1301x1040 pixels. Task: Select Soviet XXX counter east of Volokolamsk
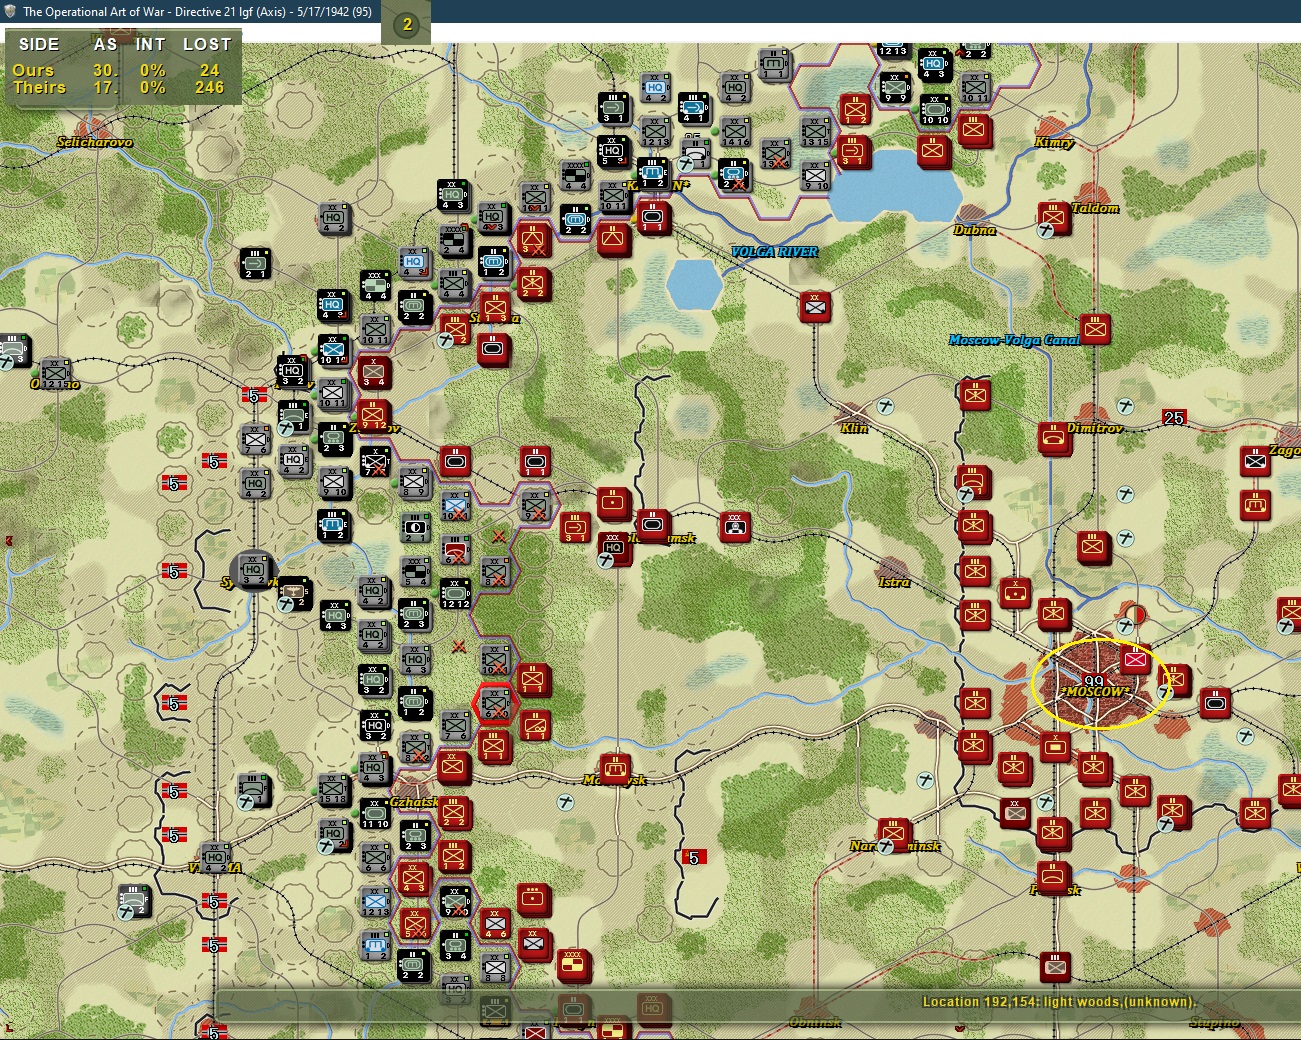pyautogui.click(x=735, y=526)
